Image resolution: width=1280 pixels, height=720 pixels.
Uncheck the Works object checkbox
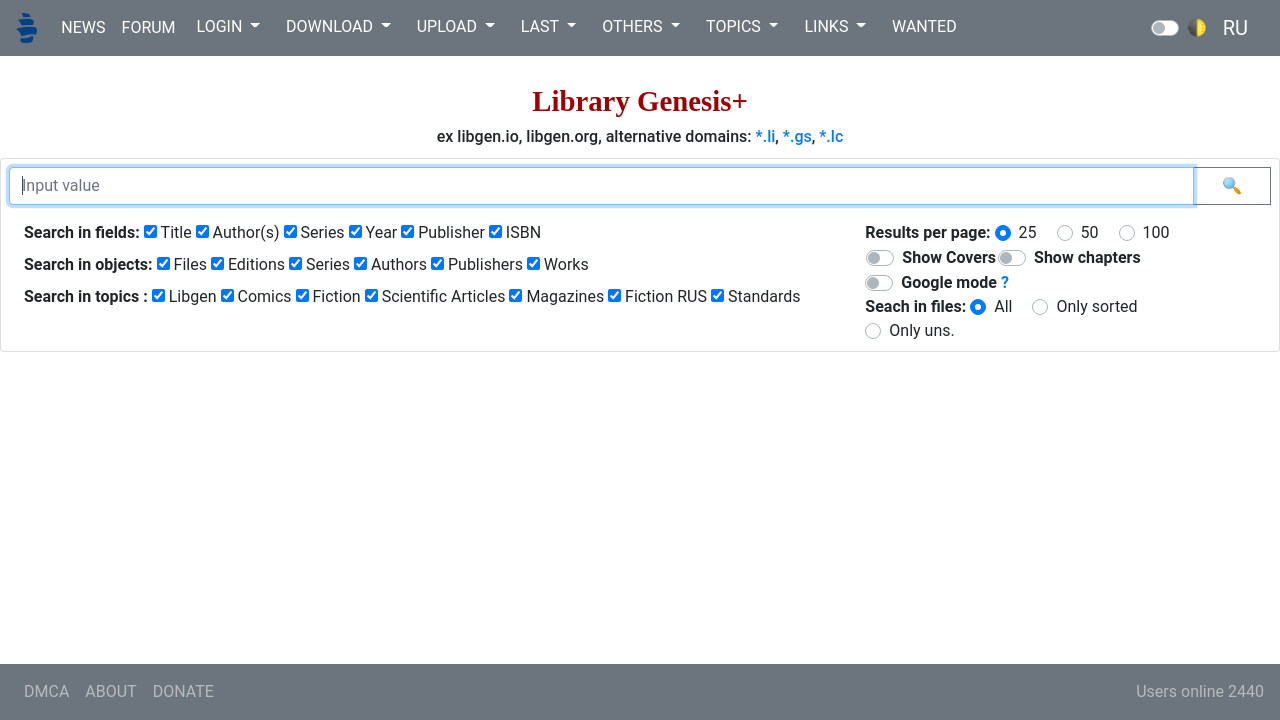pyautogui.click(x=533, y=264)
